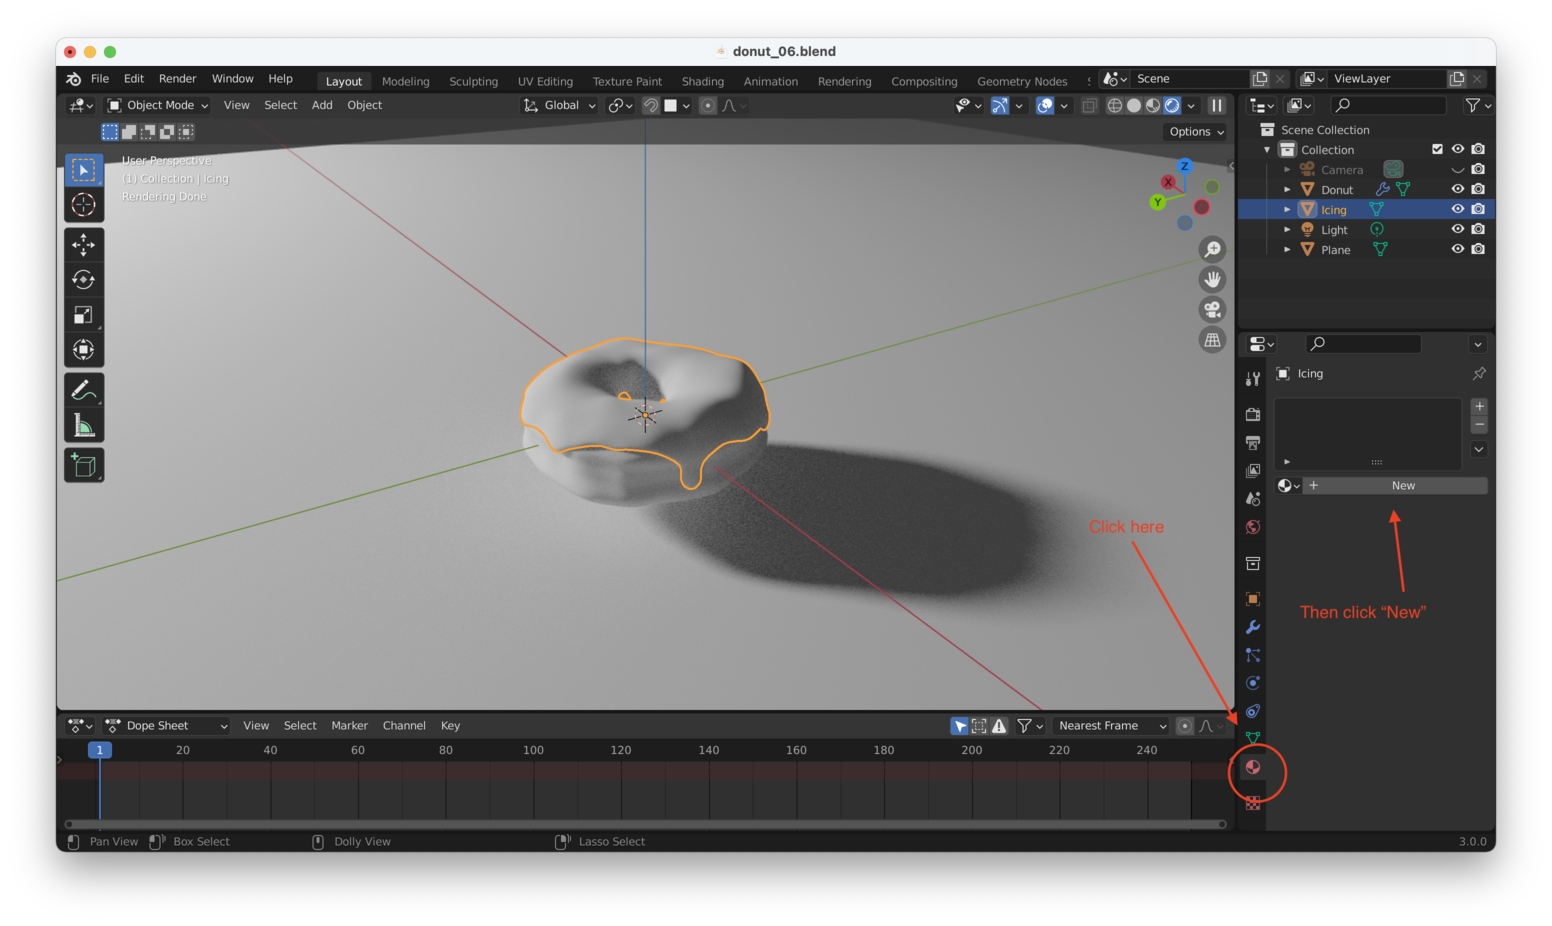Image resolution: width=1552 pixels, height=926 pixels.
Task: Open the Render Properties tab
Action: pos(1253,413)
